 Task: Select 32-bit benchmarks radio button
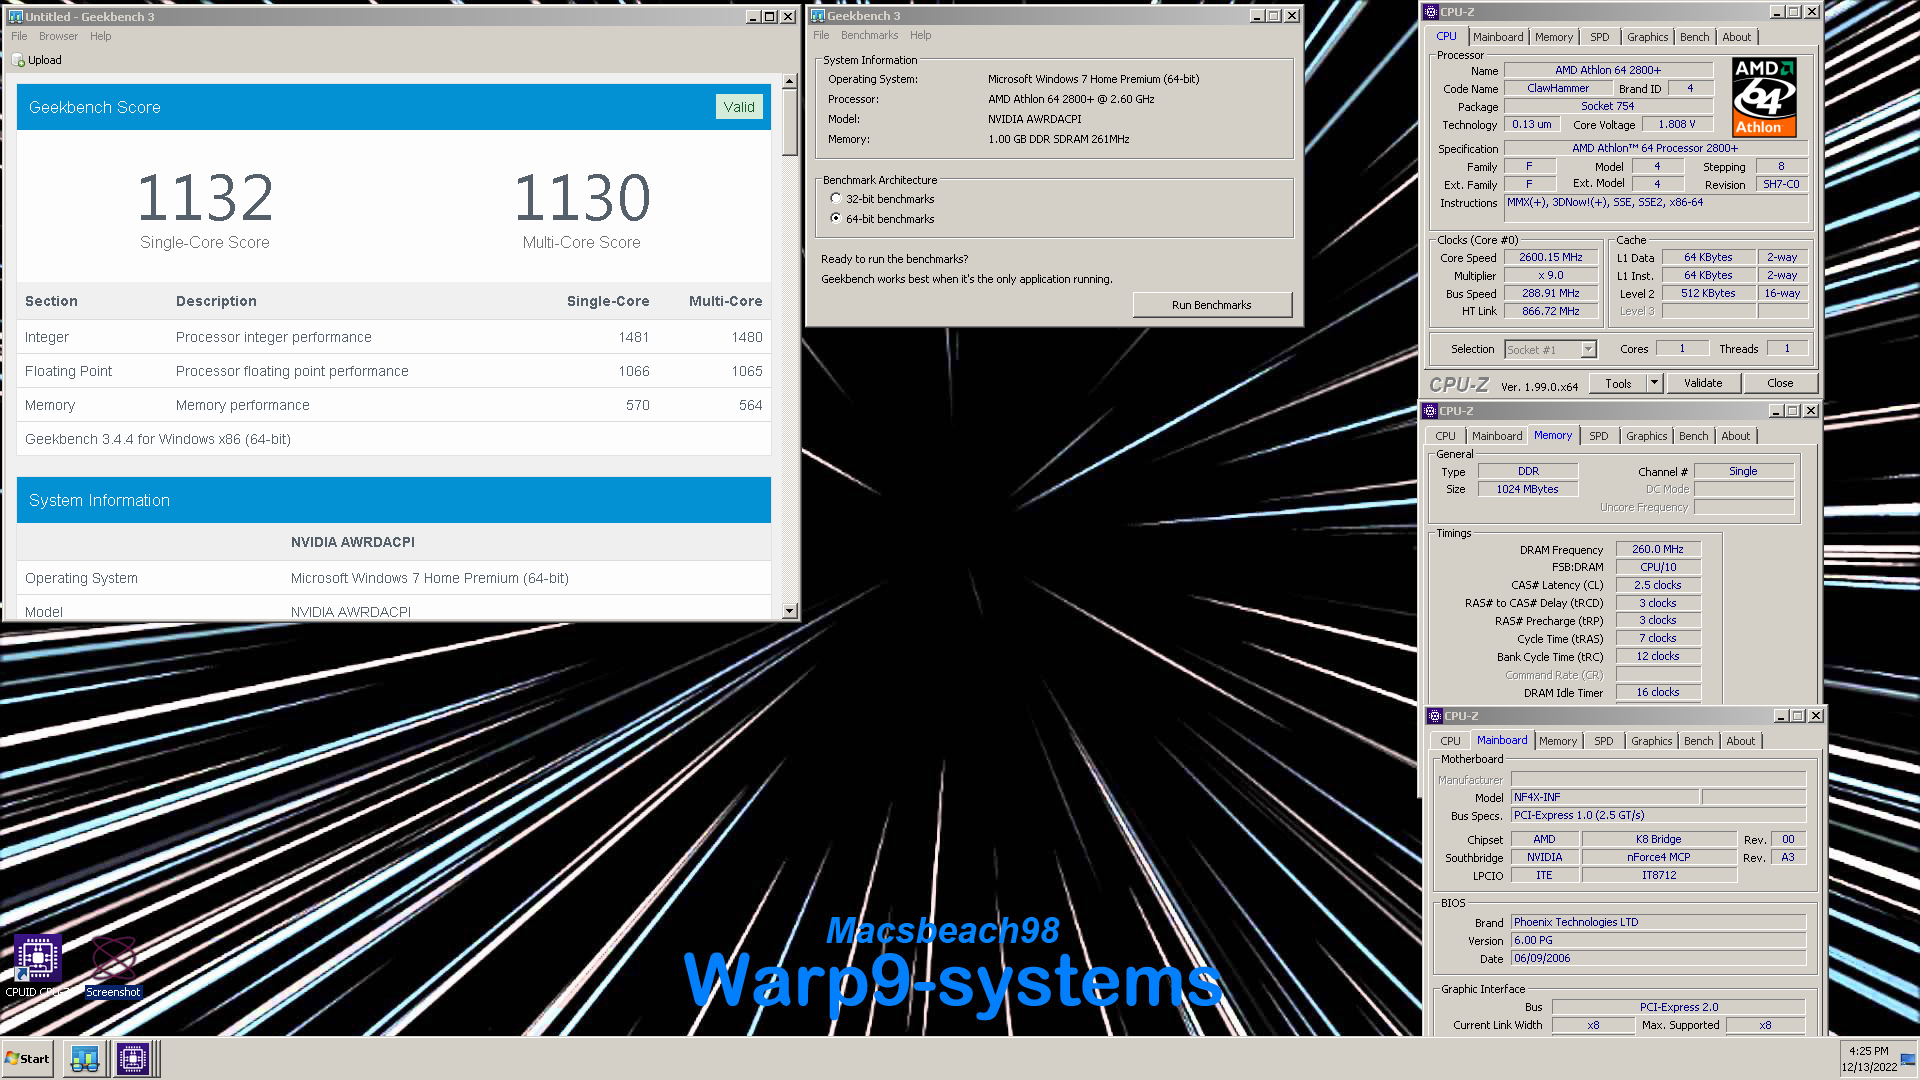point(836,199)
